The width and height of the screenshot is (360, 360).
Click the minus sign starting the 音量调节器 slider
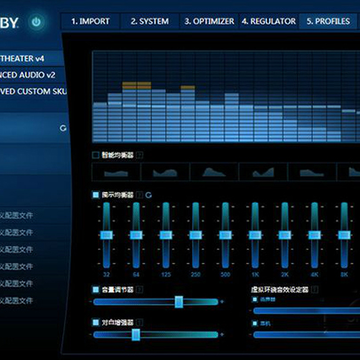point(90,302)
